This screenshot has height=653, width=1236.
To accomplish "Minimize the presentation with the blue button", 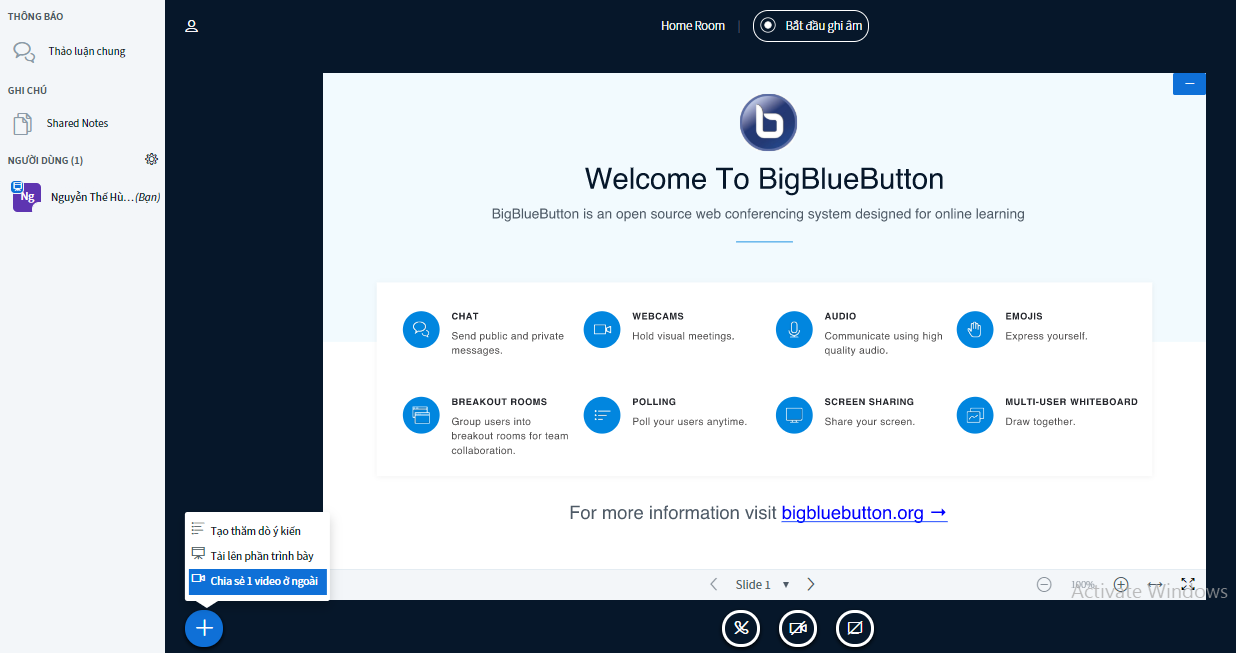I will 1189,84.
